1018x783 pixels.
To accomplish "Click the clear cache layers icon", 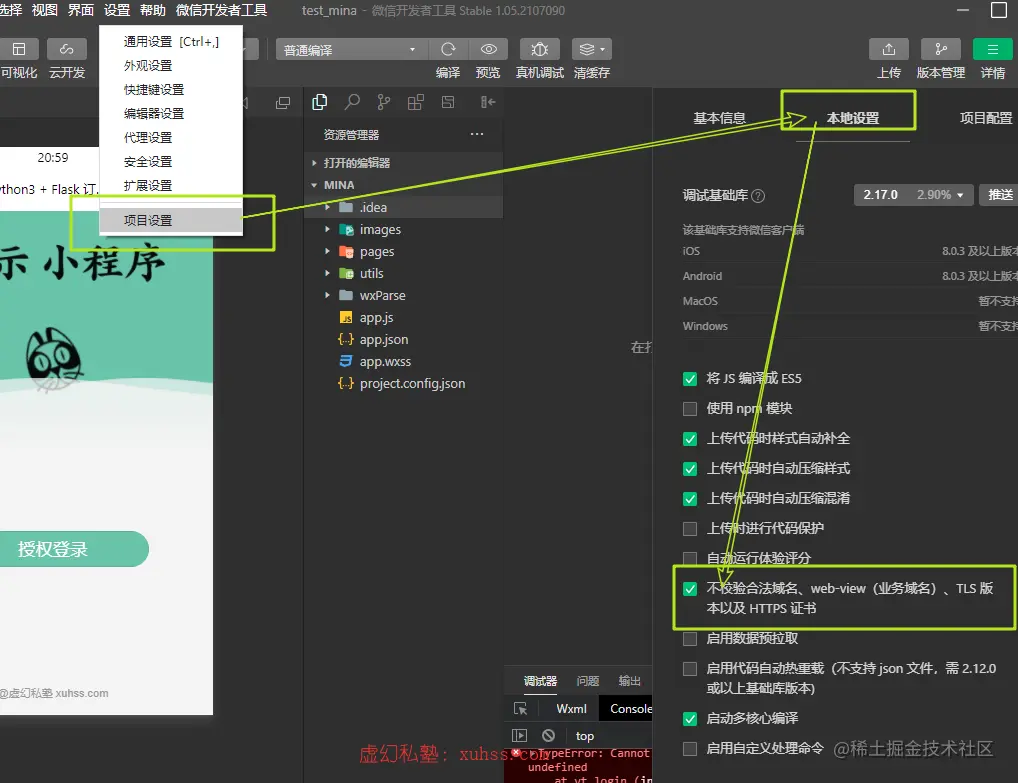I will click(x=587, y=49).
